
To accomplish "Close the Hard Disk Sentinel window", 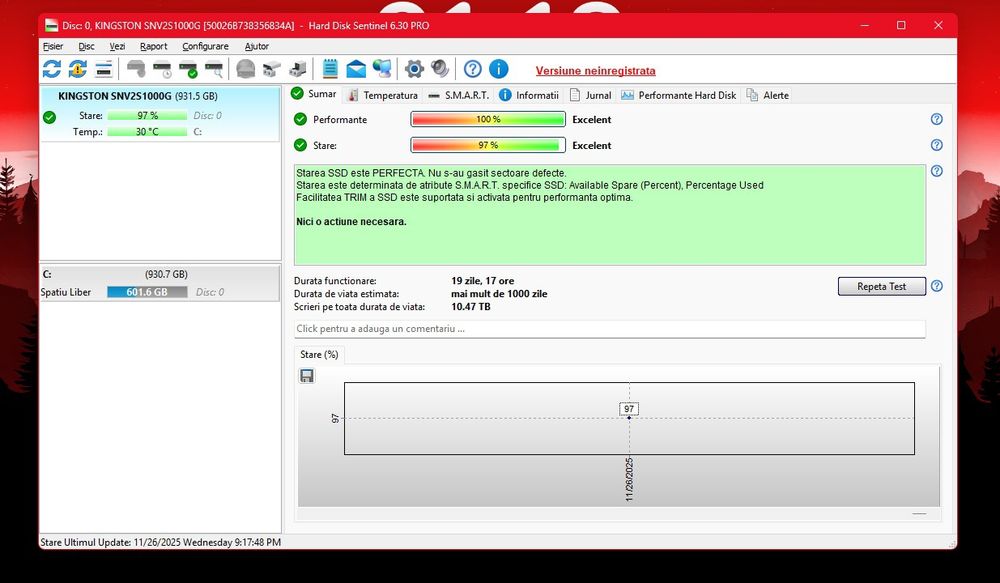I will [938, 26].
